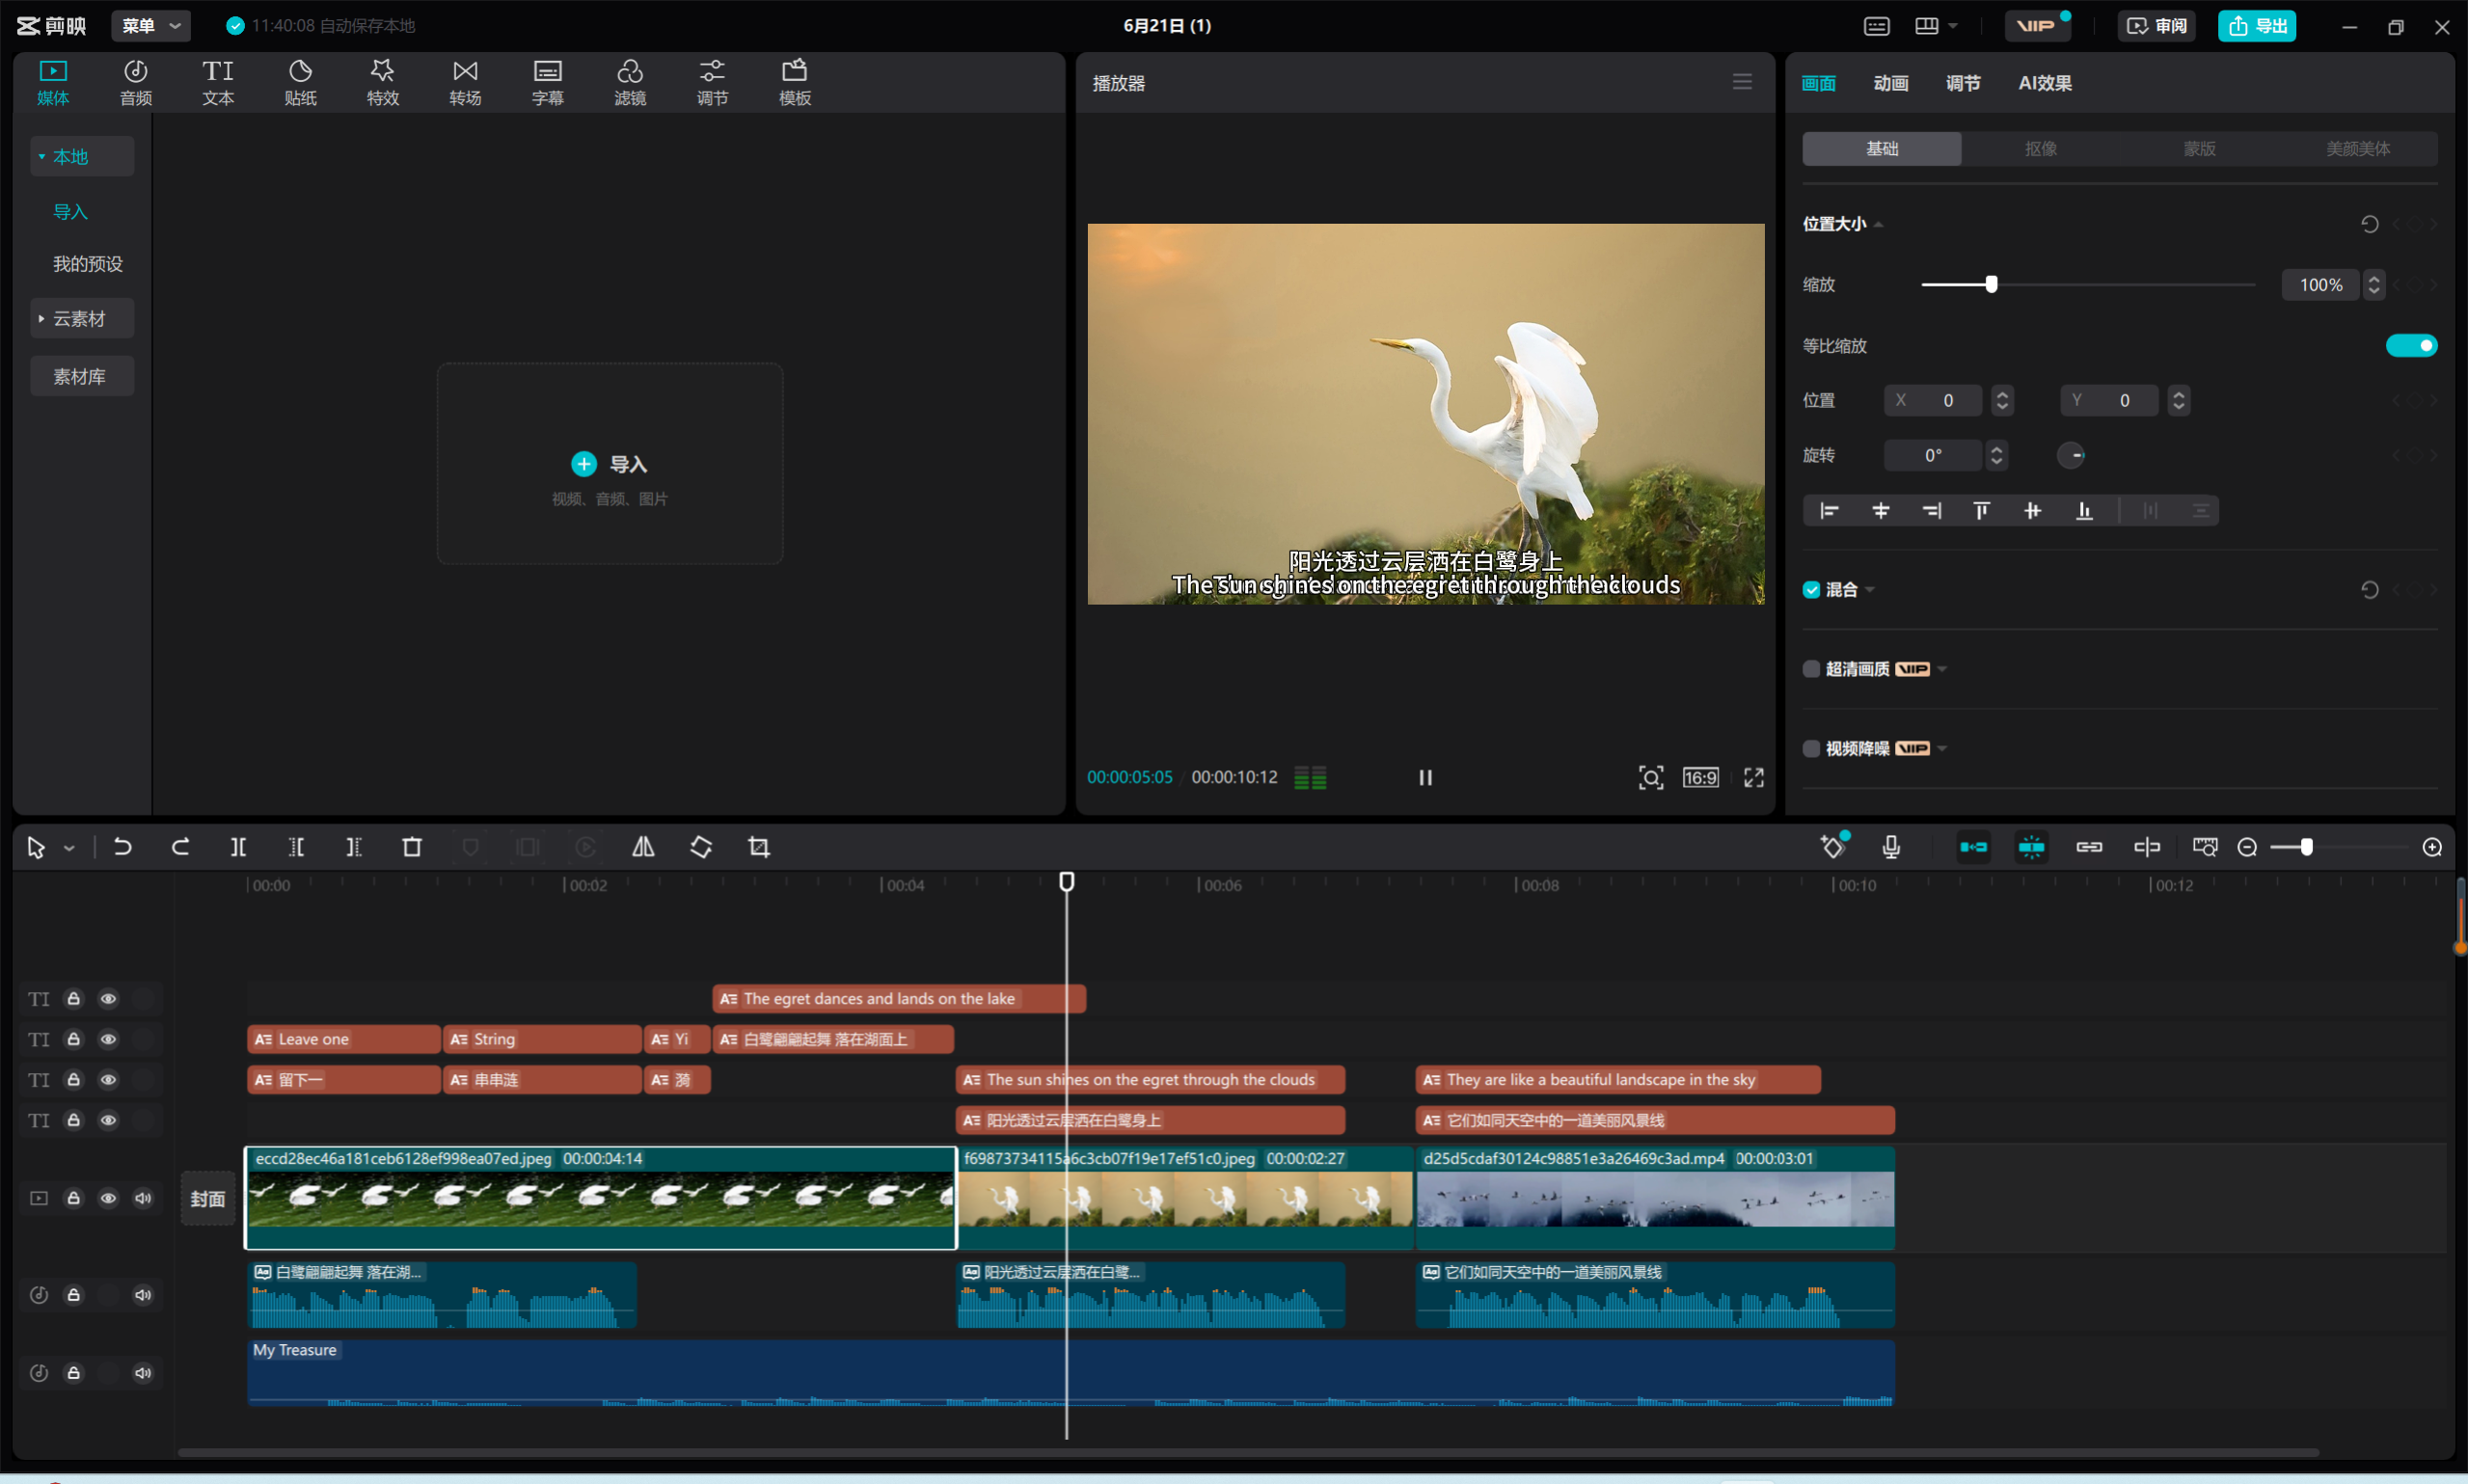Click the mirror flip icon in timeline toolbar
2468x1484 pixels.
[x=643, y=847]
